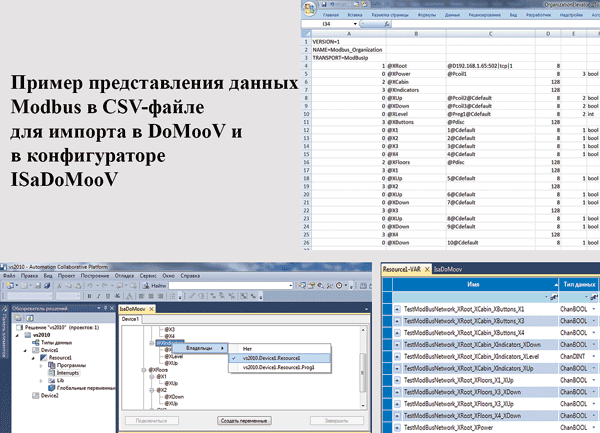This screenshot has height=433, width=600.
Task: Toggle Italic formatting in vs2010 toolbar
Action: 98,296
